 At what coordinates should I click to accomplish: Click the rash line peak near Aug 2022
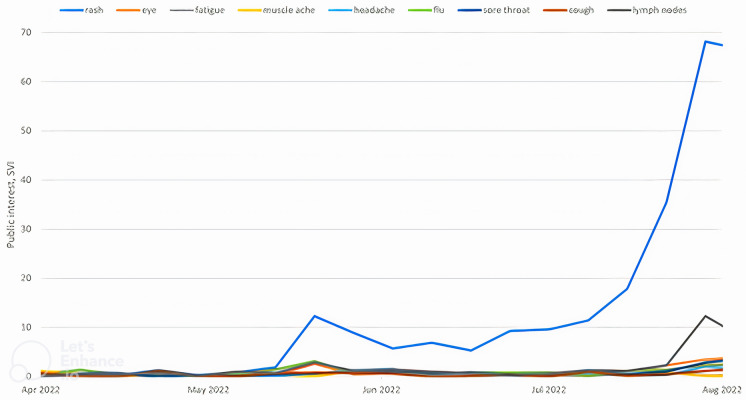point(705,41)
